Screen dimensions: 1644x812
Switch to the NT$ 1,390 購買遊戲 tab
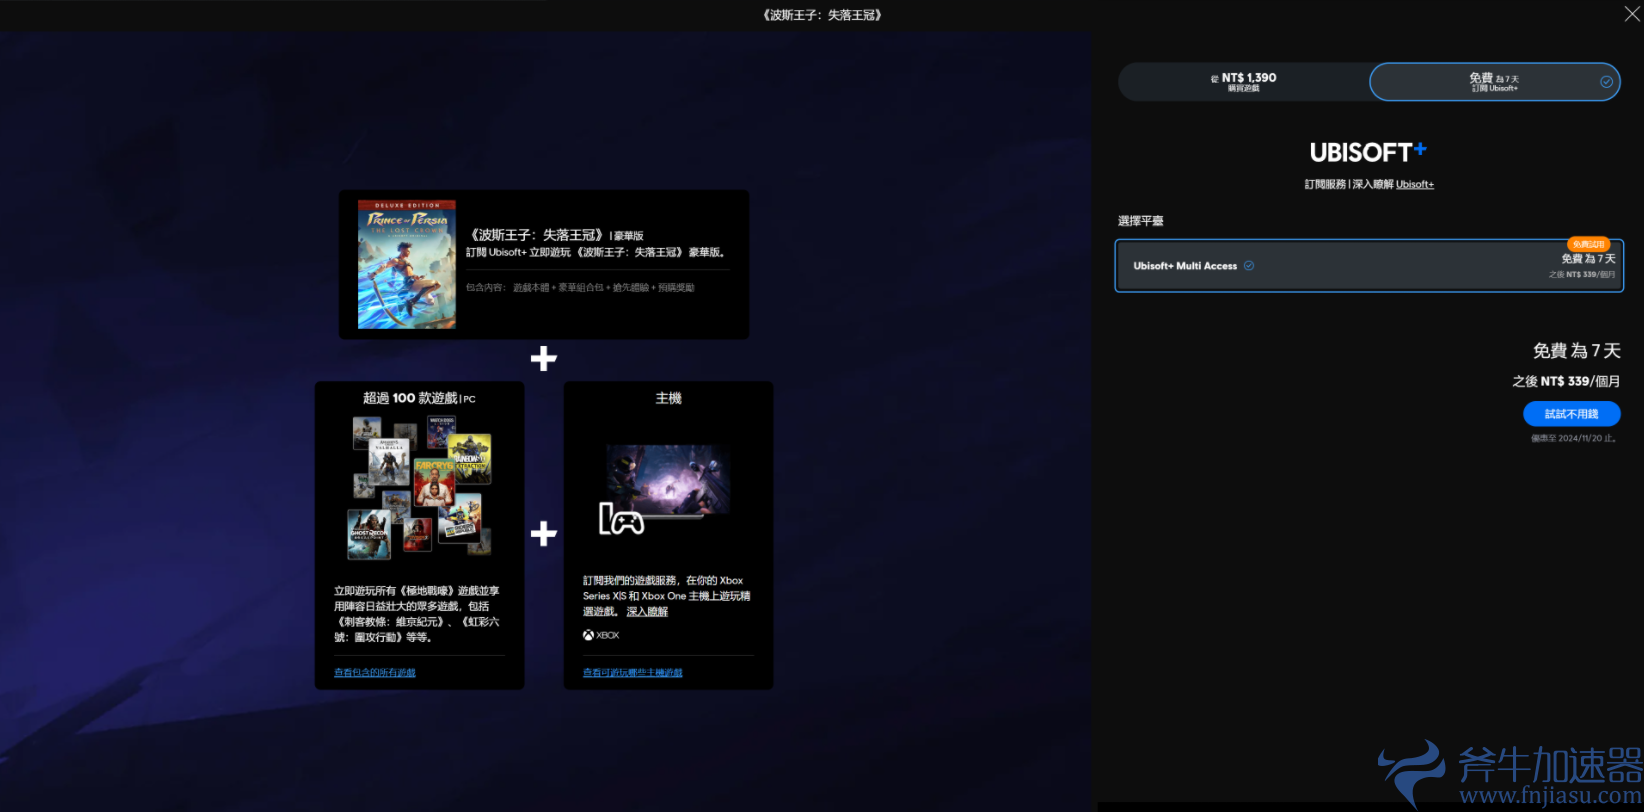[1243, 82]
